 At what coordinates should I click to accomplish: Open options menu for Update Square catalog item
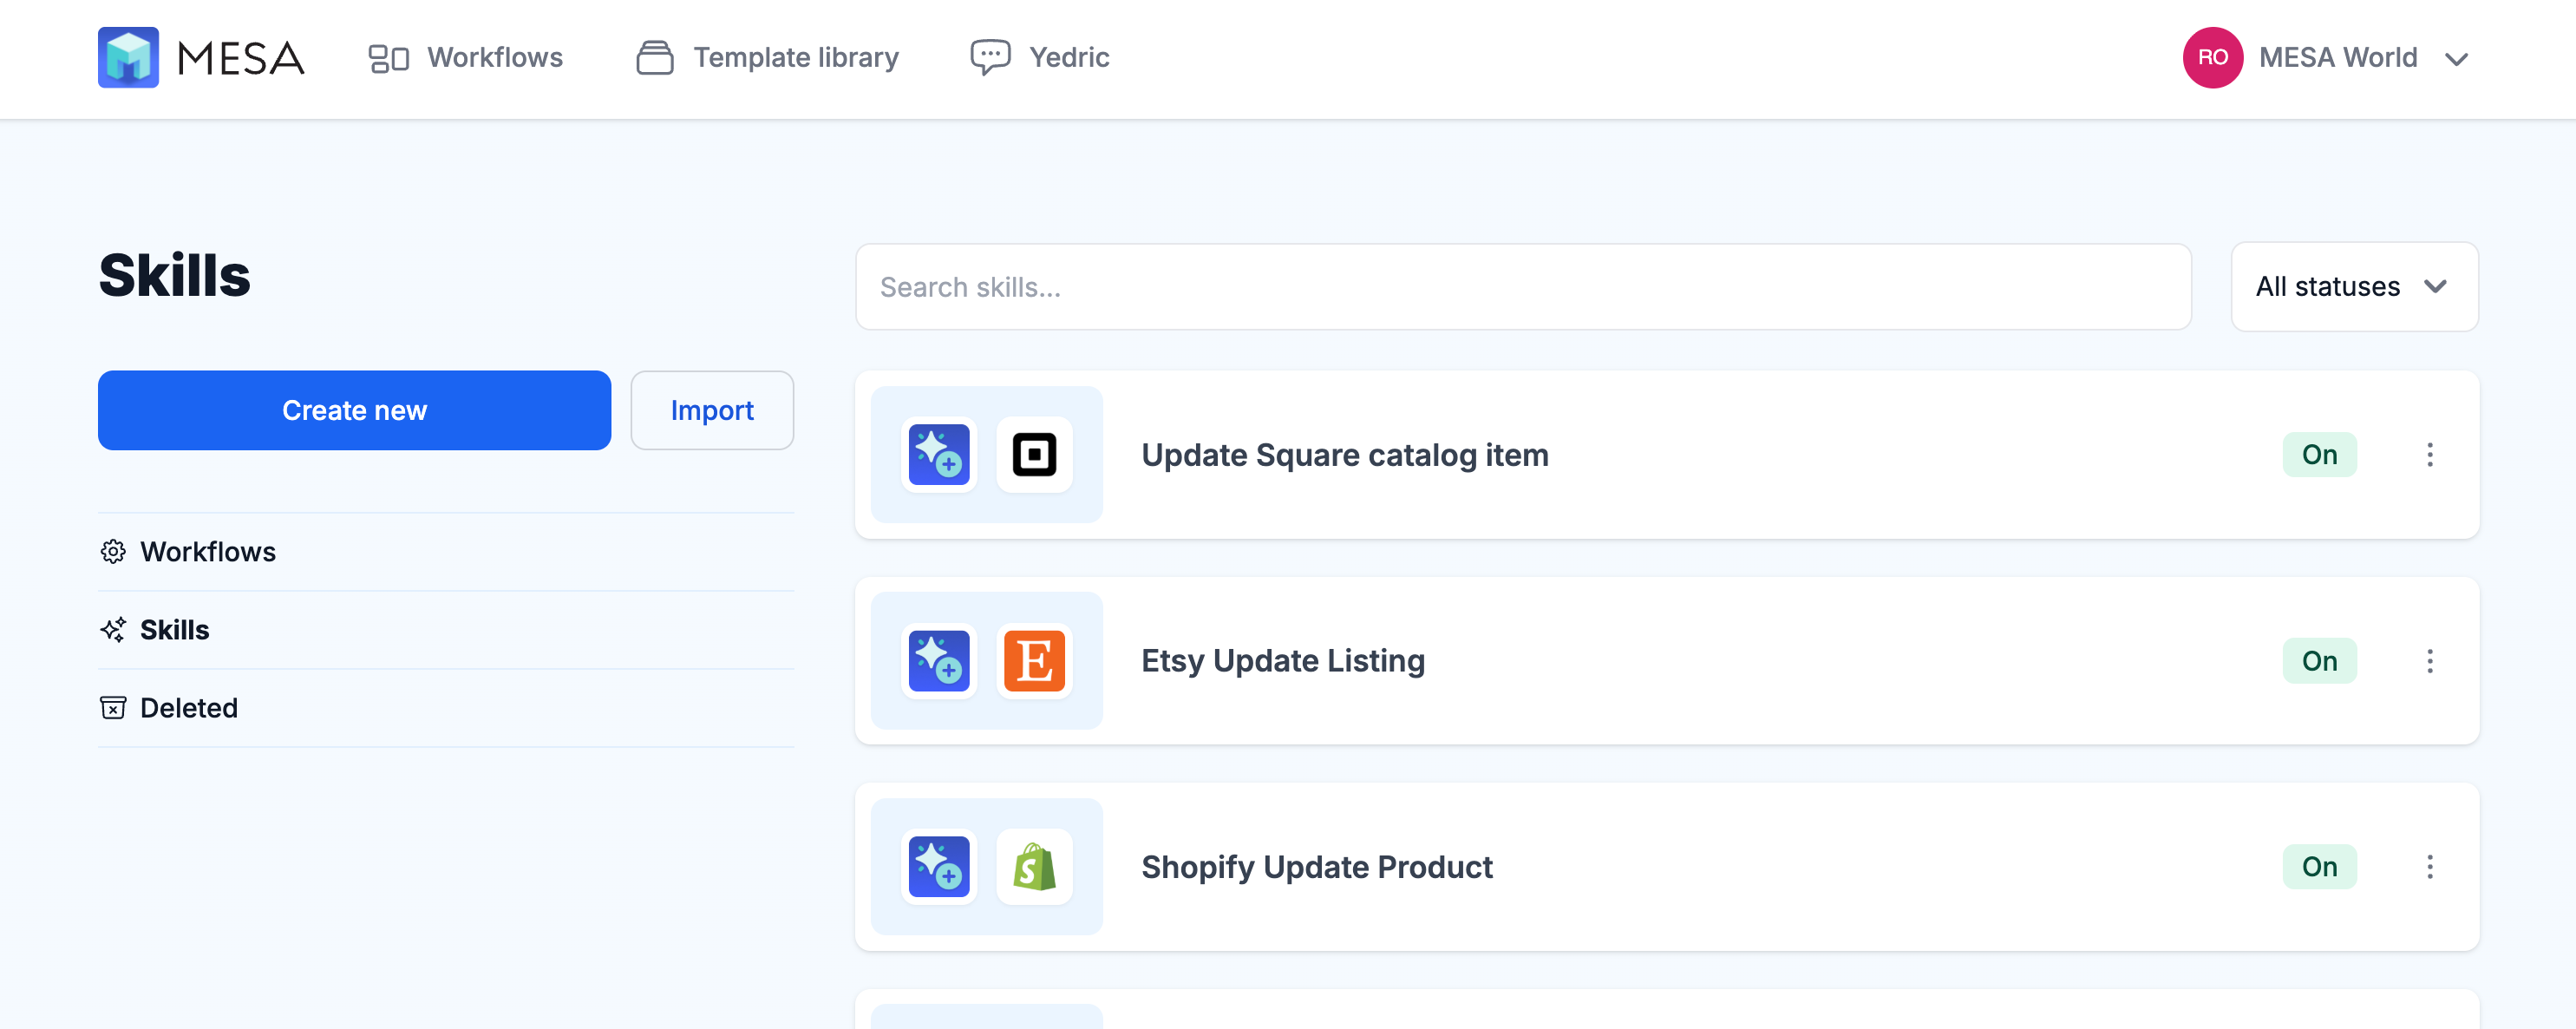(x=2430, y=455)
